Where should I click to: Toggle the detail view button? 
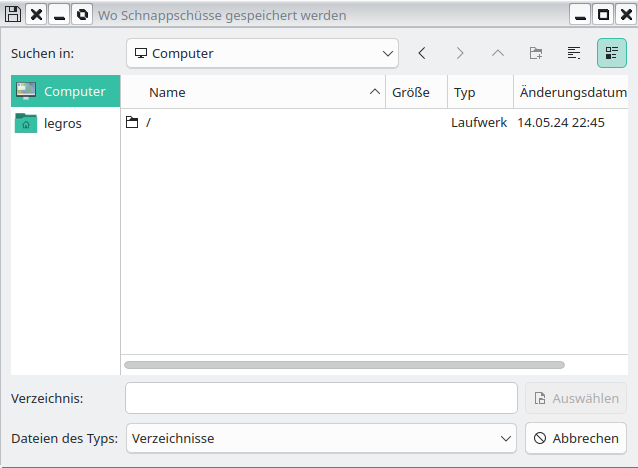tap(612, 53)
